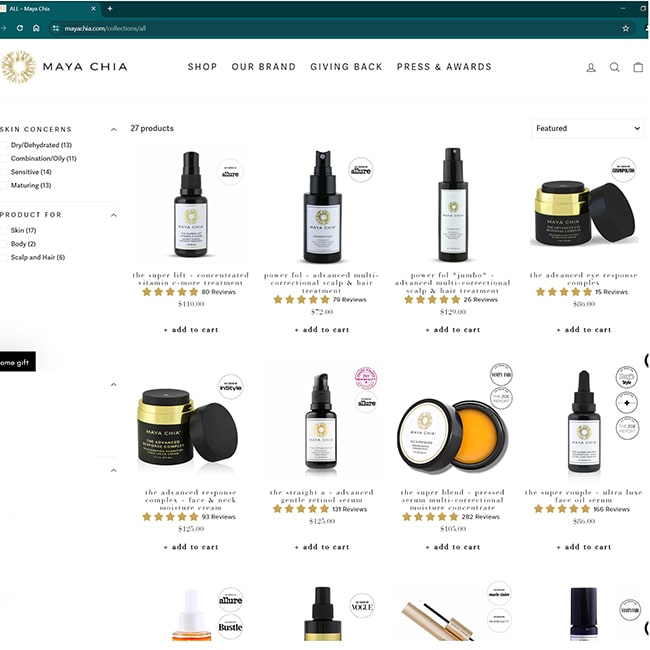Open the Shop menu
The image size is (650, 650).
point(202,67)
